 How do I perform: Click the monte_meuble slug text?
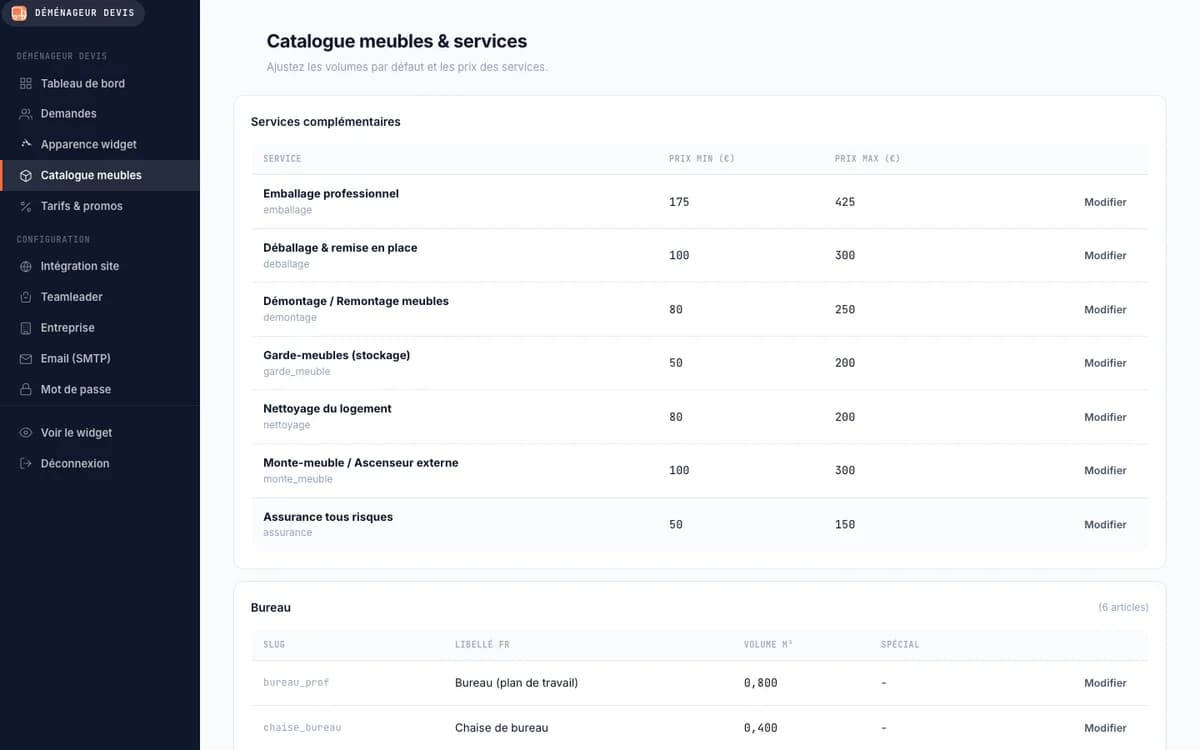point(298,479)
